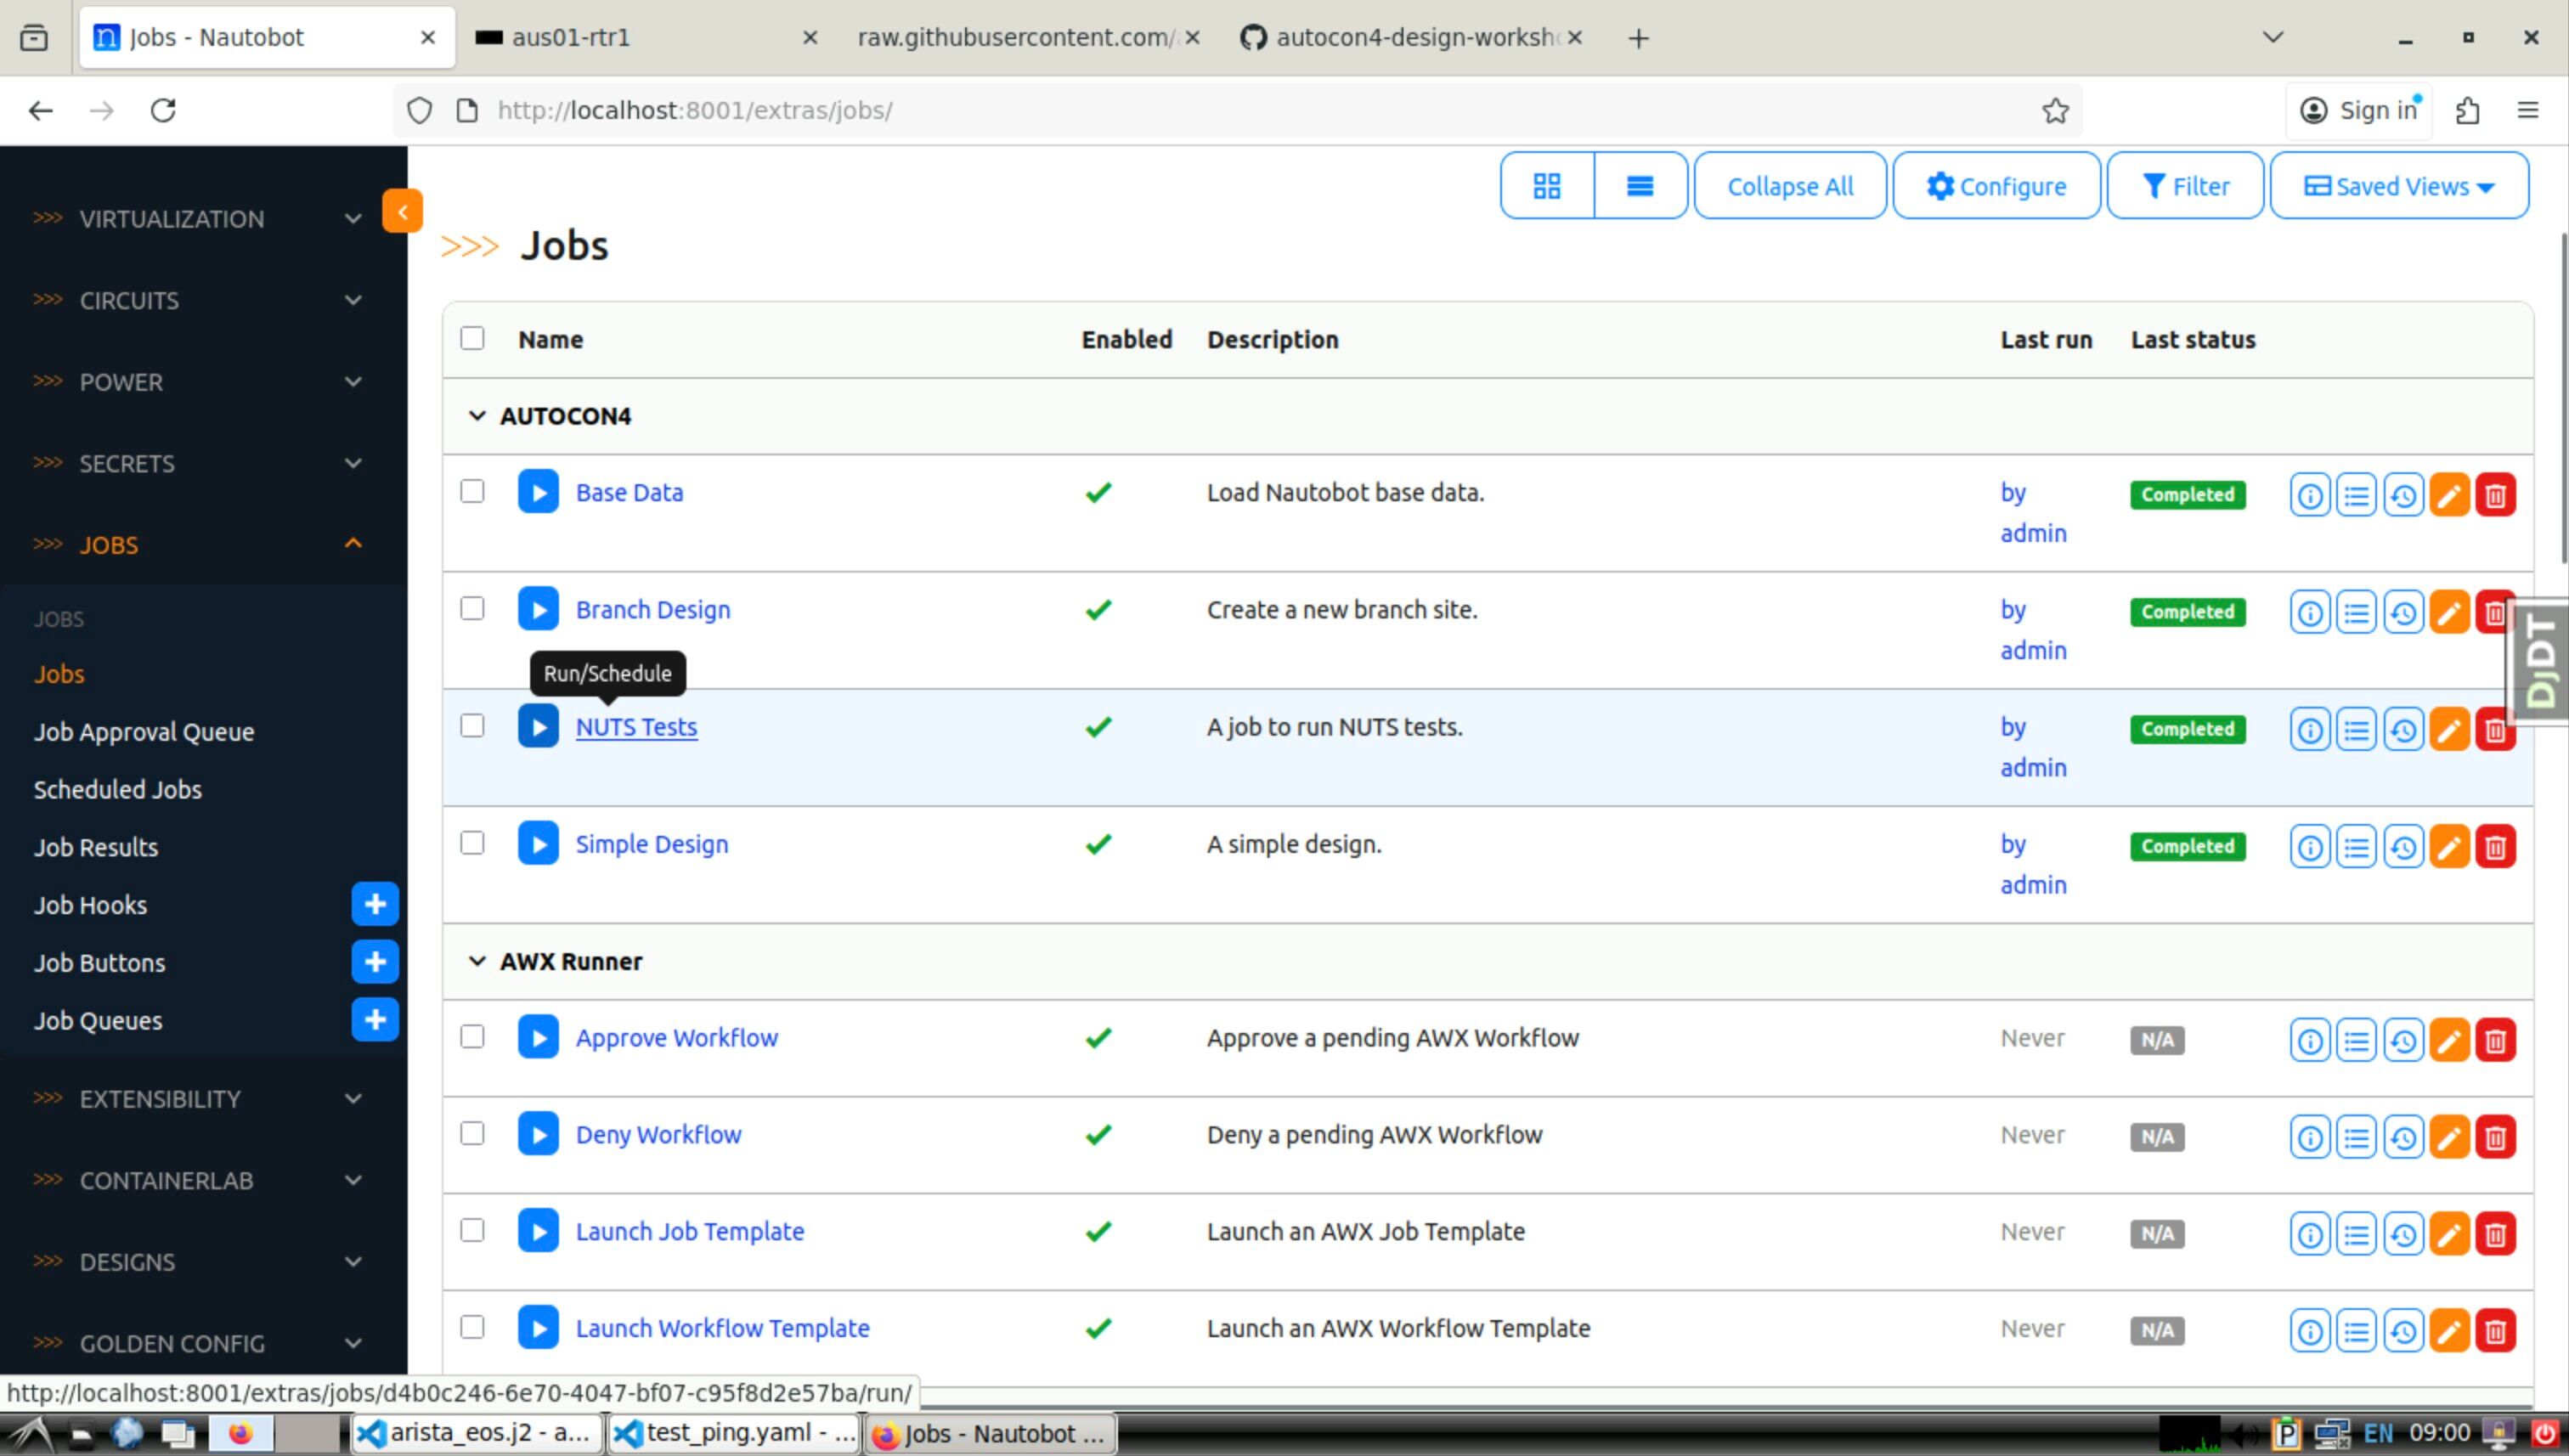Open Job Results in sidebar
The width and height of the screenshot is (2569, 1456).
click(x=96, y=847)
